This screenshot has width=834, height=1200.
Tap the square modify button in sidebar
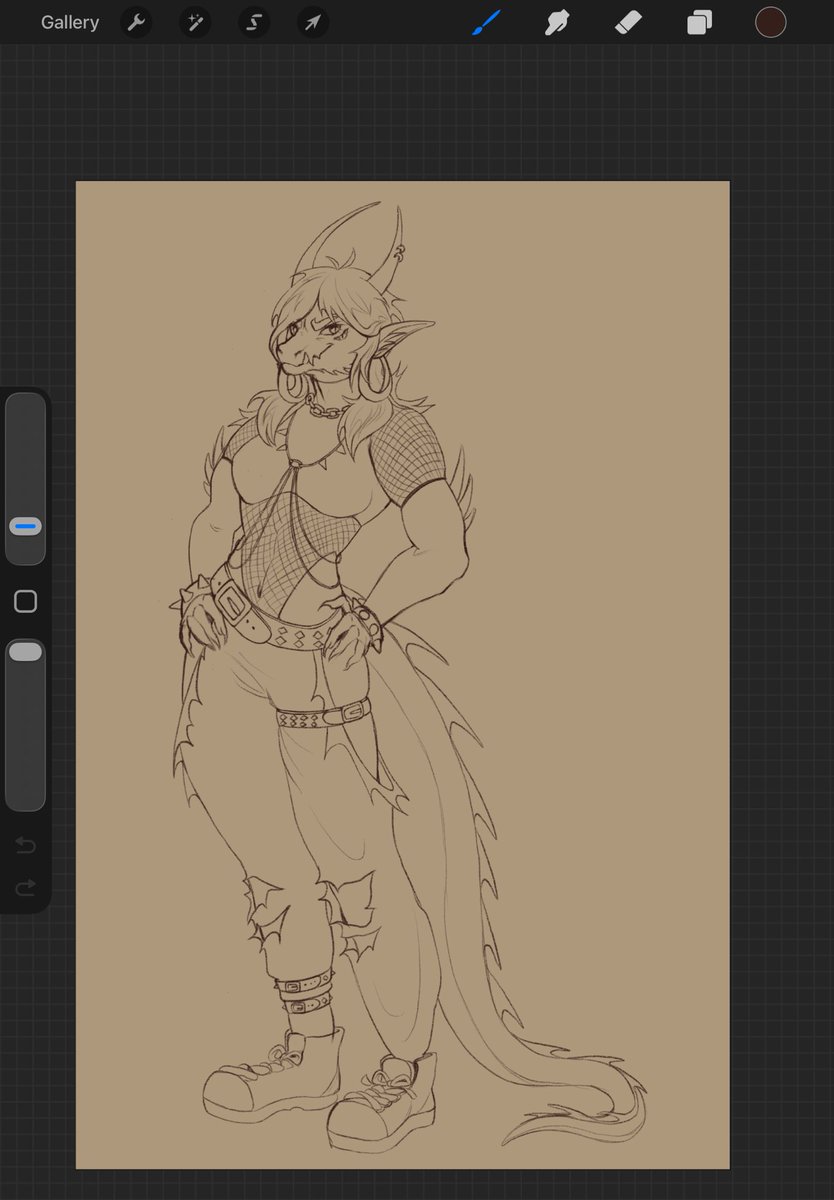tap(25, 601)
